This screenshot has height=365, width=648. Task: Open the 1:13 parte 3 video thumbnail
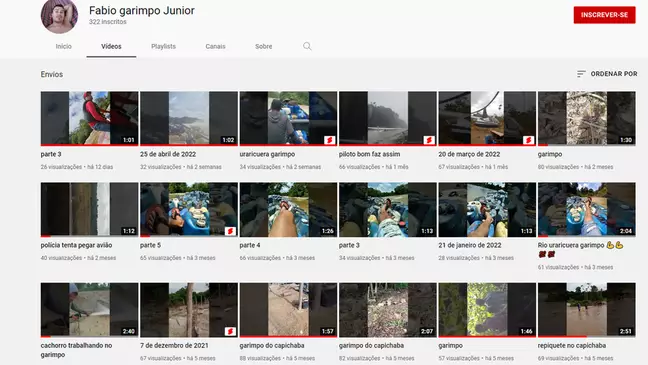pyautogui.click(x=388, y=210)
